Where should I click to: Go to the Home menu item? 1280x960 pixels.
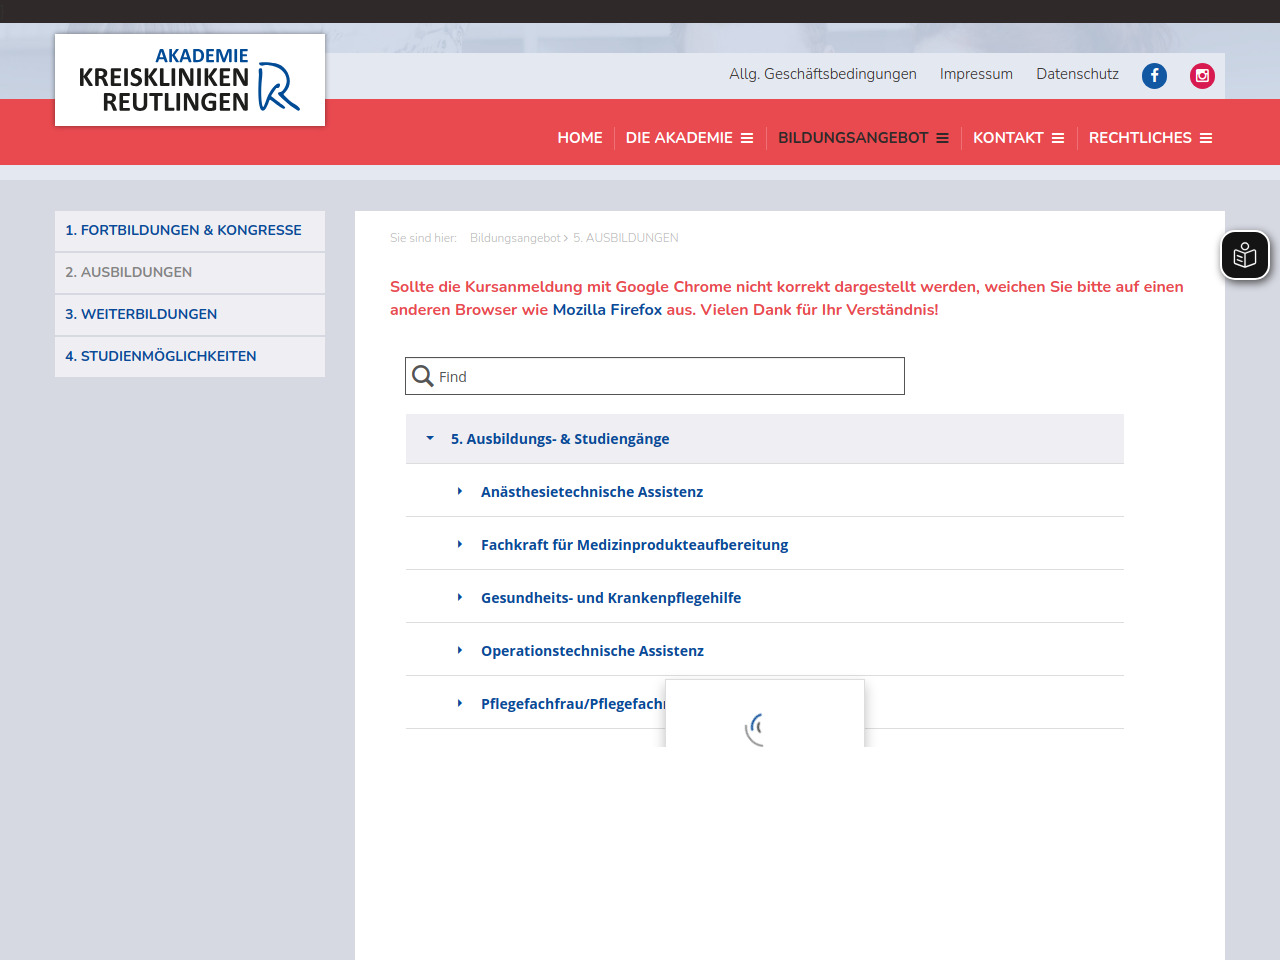580,138
